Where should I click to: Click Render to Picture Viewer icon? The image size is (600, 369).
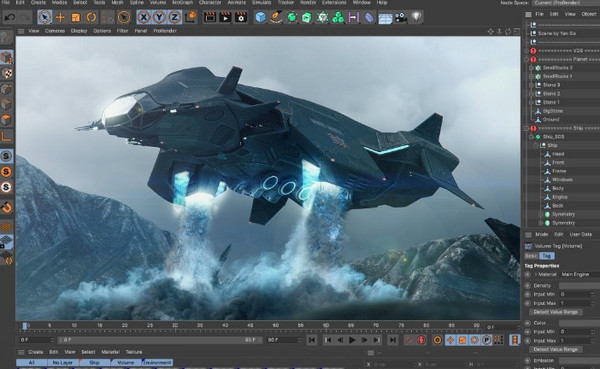point(225,17)
